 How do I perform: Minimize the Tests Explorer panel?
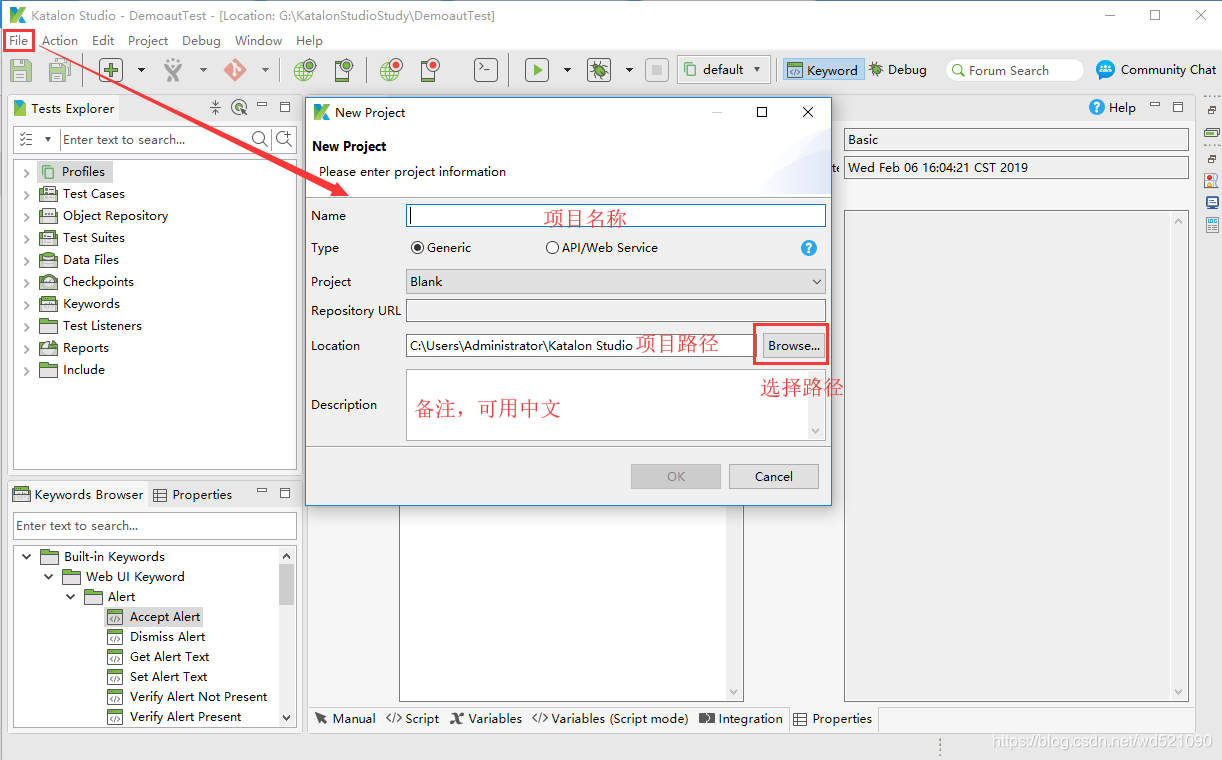262,105
